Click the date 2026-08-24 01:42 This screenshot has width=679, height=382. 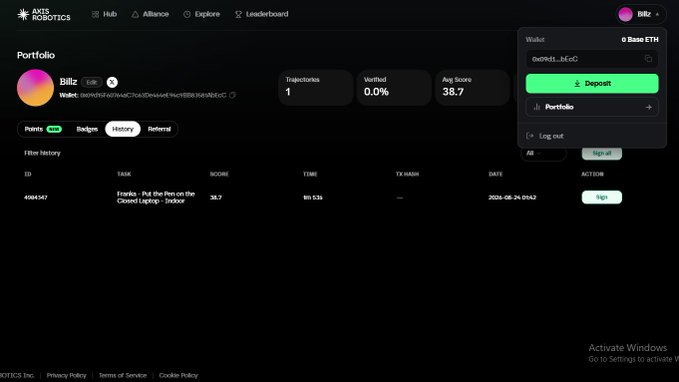pos(512,197)
